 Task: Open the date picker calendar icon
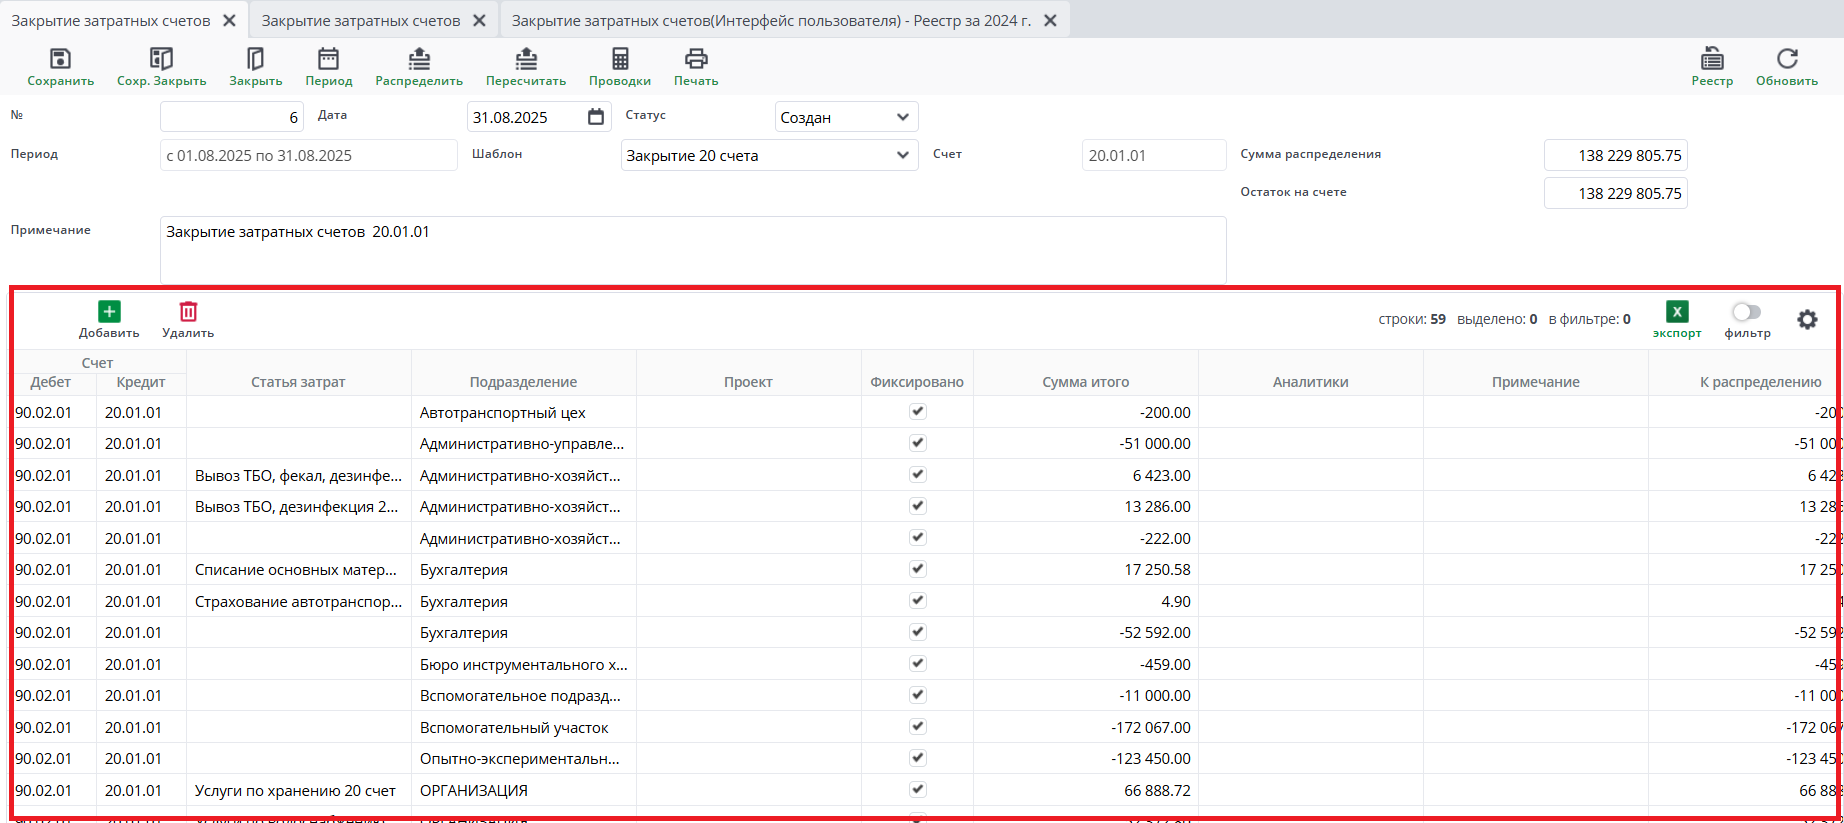pyautogui.click(x=596, y=117)
